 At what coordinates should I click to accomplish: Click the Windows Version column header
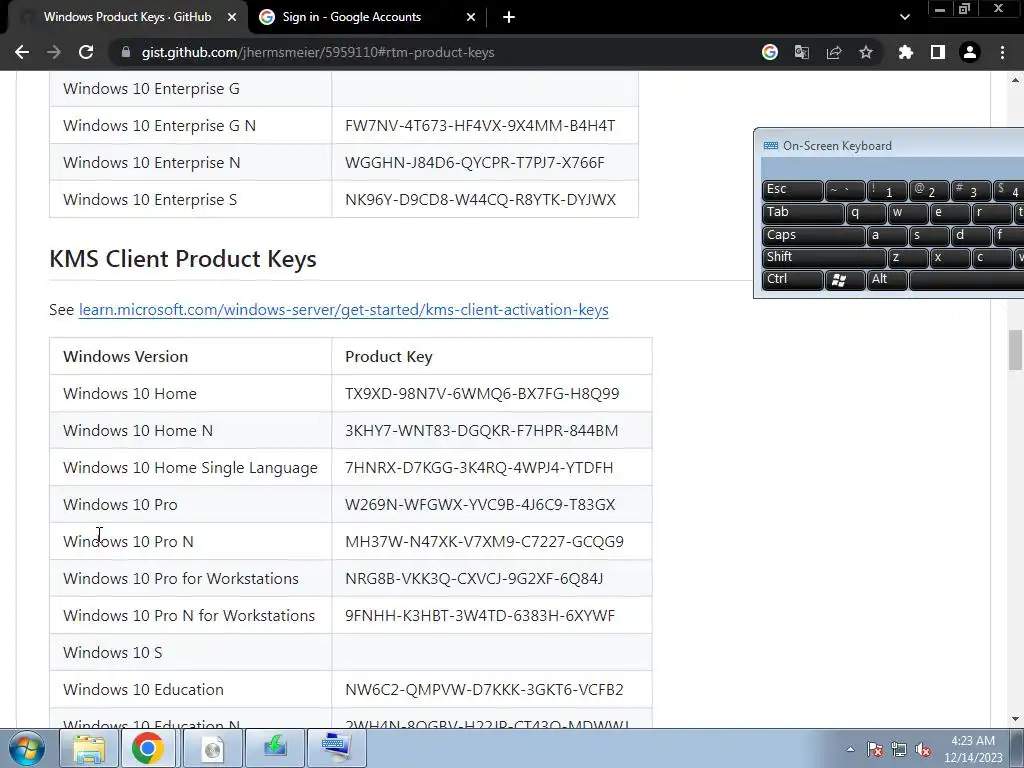click(x=125, y=357)
